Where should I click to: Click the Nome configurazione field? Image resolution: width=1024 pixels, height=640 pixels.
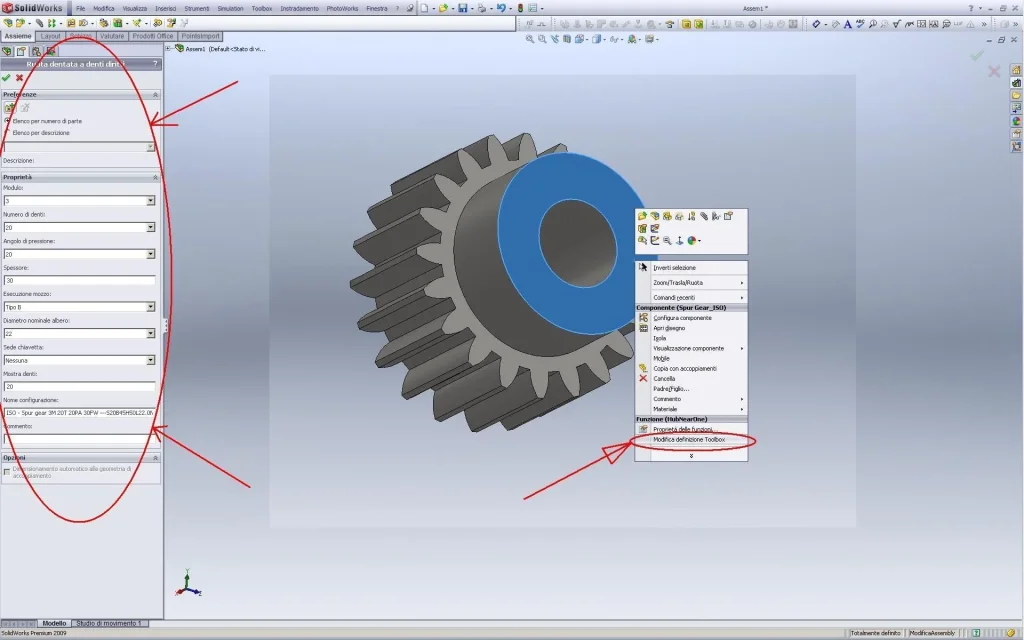[x=79, y=413]
